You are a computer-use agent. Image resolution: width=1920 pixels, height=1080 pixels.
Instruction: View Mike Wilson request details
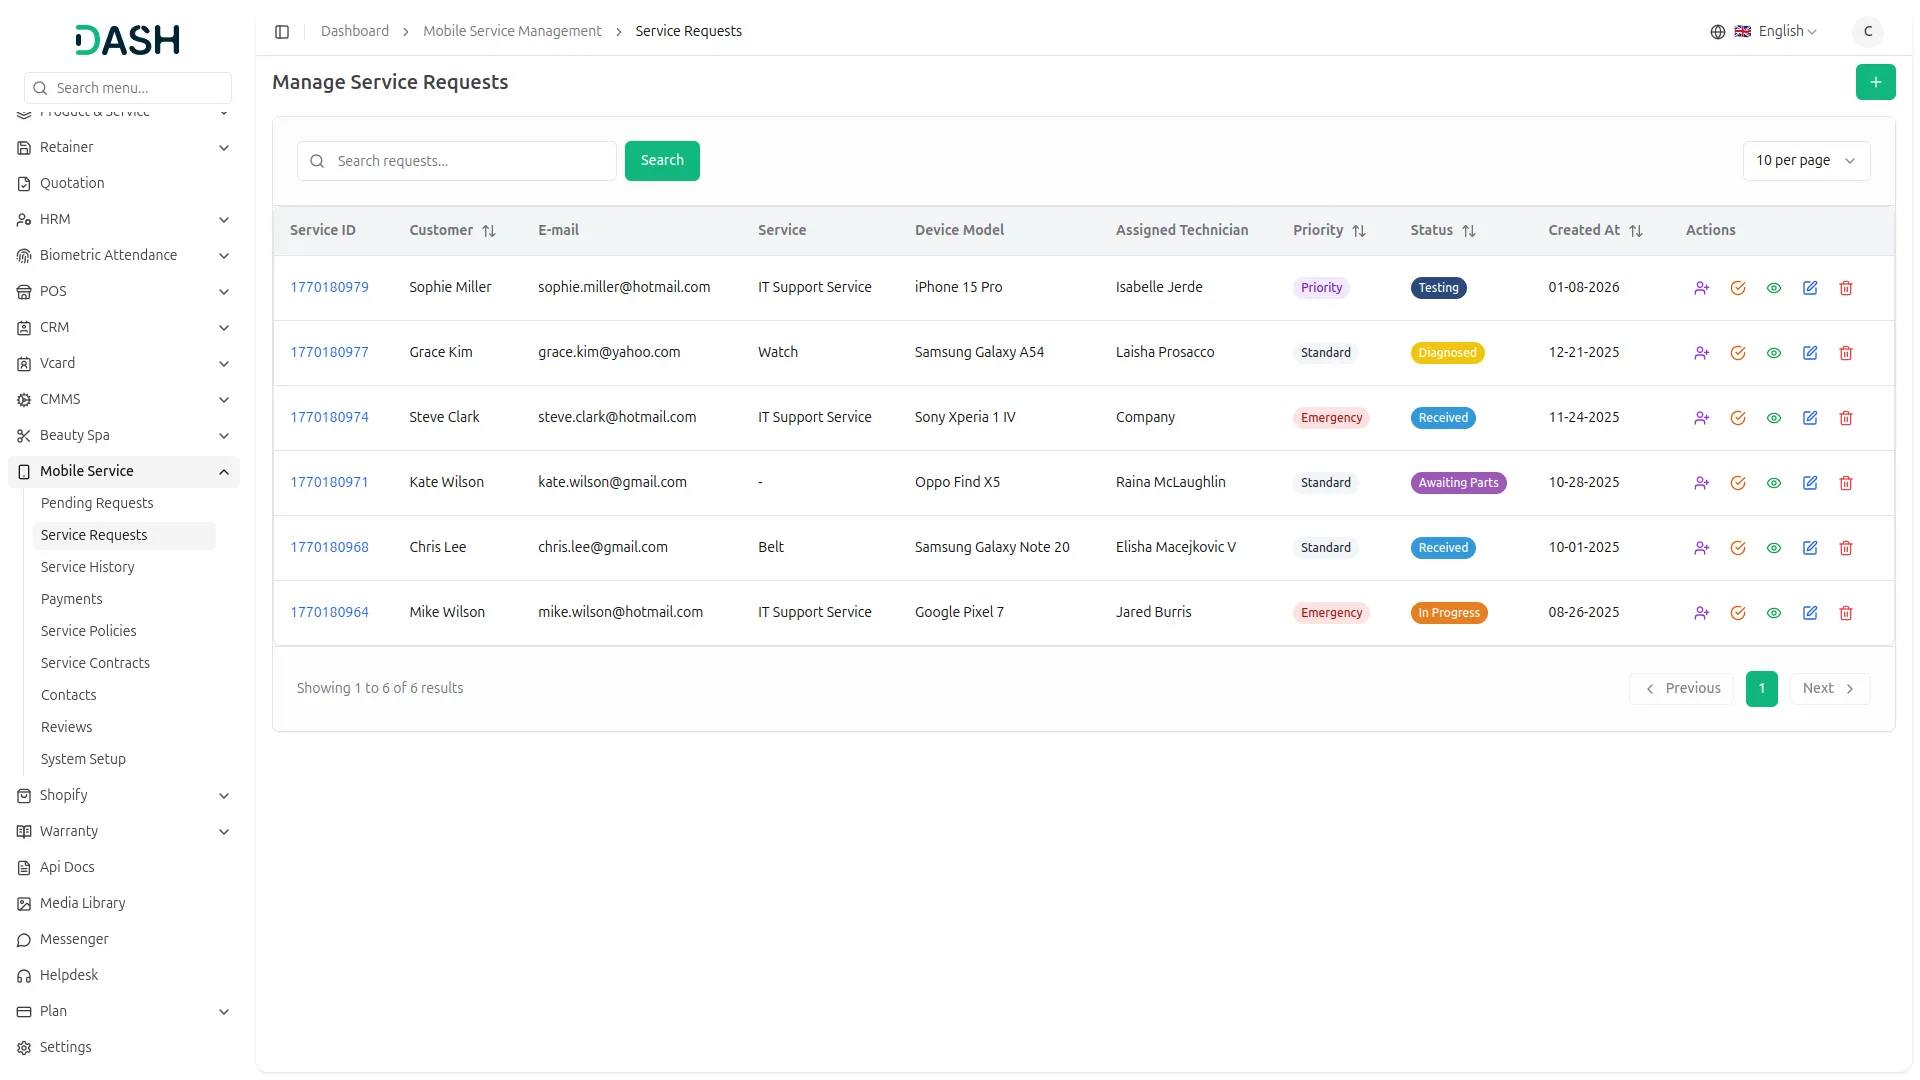(1773, 613)
